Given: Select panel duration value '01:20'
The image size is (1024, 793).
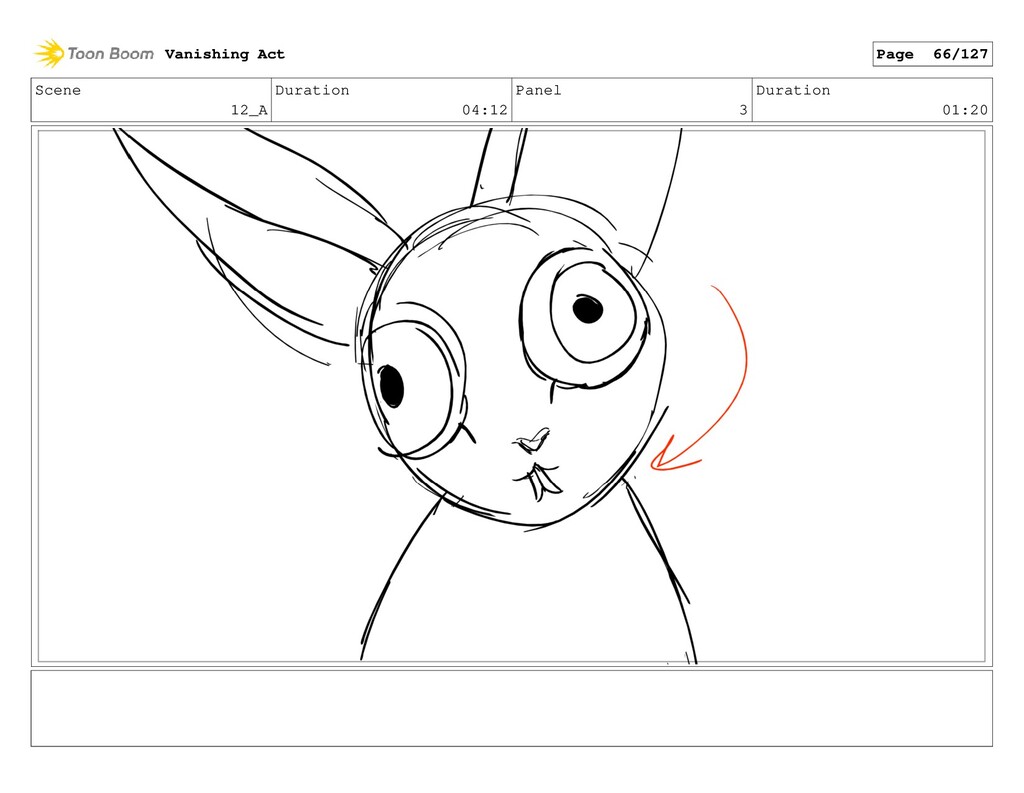Looking at the screenshot, I should pyautogui.click(x=965, y=110).
